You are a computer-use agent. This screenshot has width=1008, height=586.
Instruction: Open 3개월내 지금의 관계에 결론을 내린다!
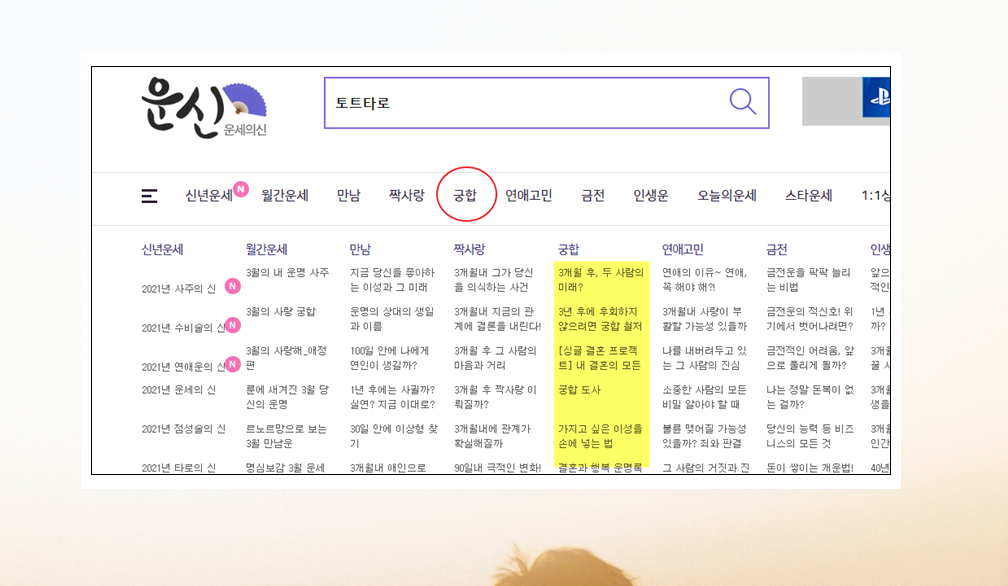498,319
